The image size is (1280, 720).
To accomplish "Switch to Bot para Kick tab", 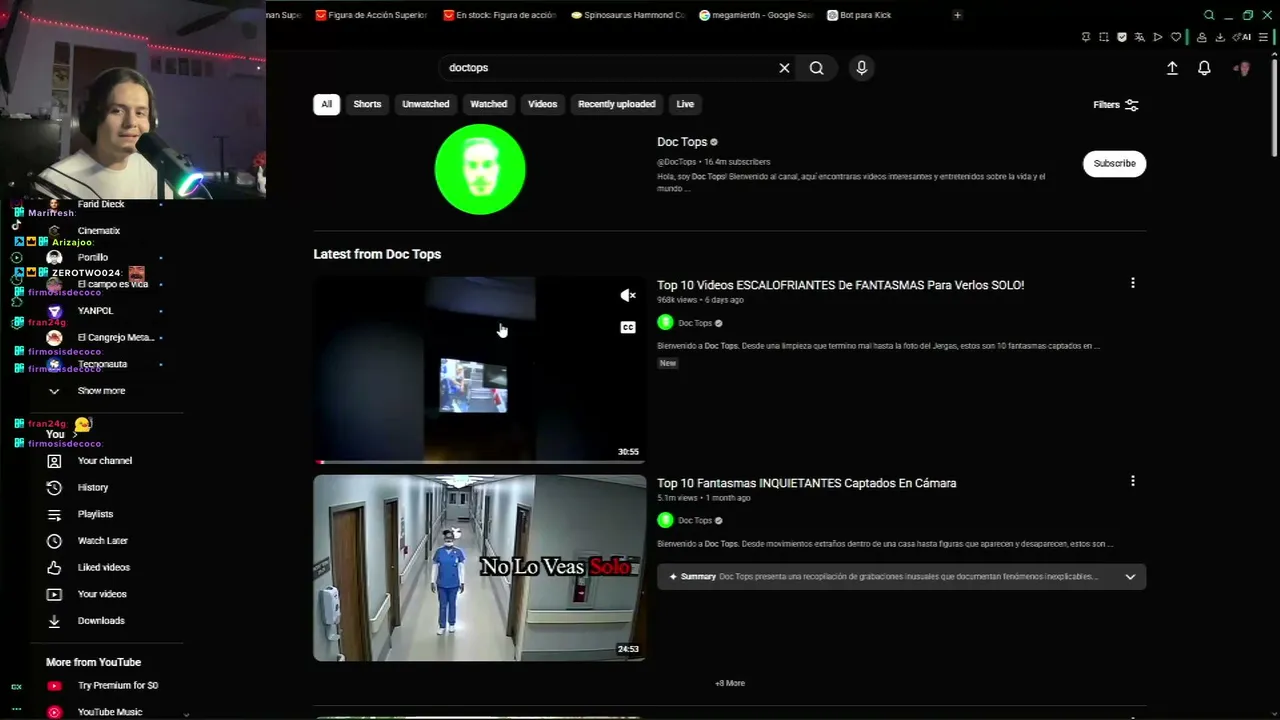I will click(859, 15).
